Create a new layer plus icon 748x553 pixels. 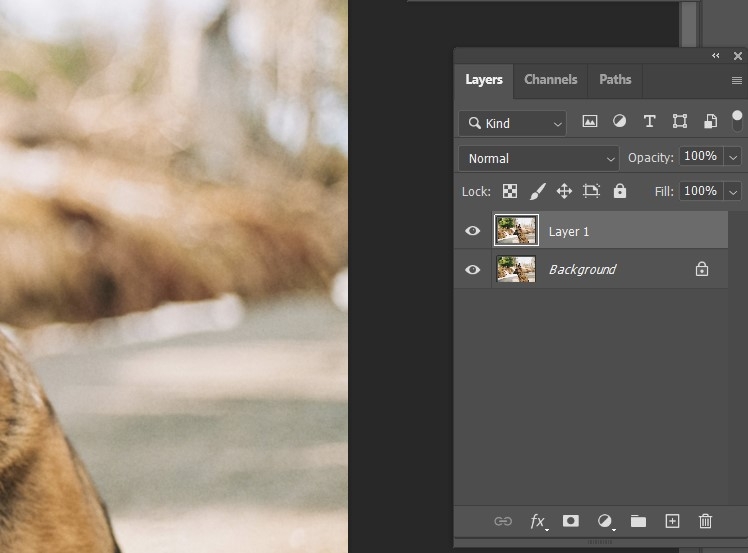click(x=672, y=521)
